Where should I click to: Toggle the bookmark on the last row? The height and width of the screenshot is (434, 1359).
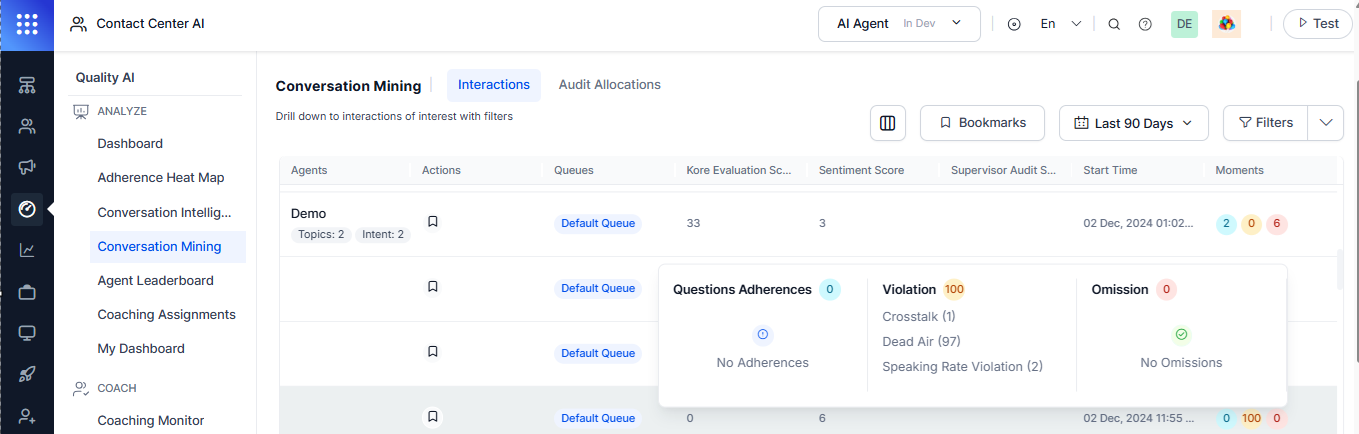433,417
